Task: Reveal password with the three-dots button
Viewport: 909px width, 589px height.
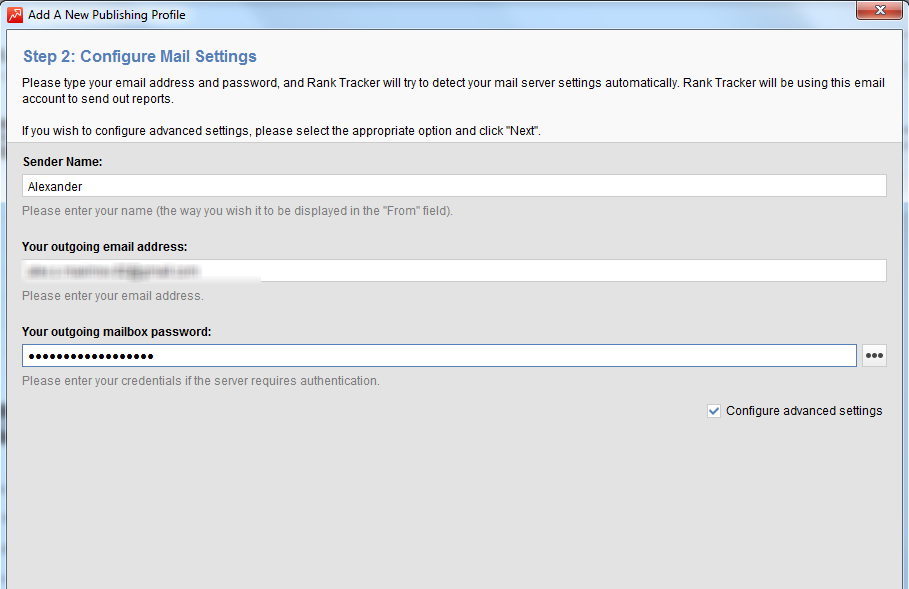Action: point(874,355)
